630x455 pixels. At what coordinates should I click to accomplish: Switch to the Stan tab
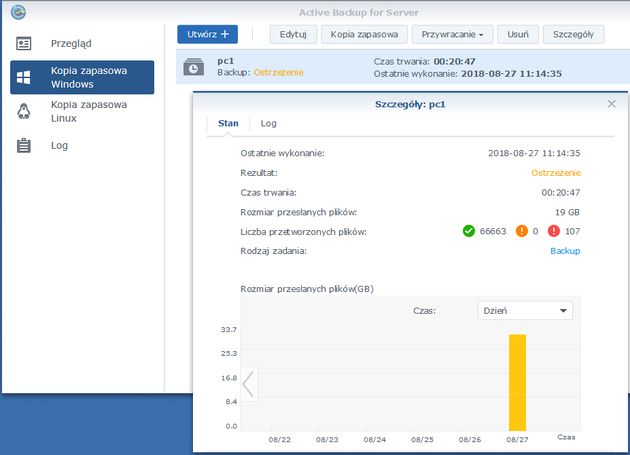[x=228, y=123]
